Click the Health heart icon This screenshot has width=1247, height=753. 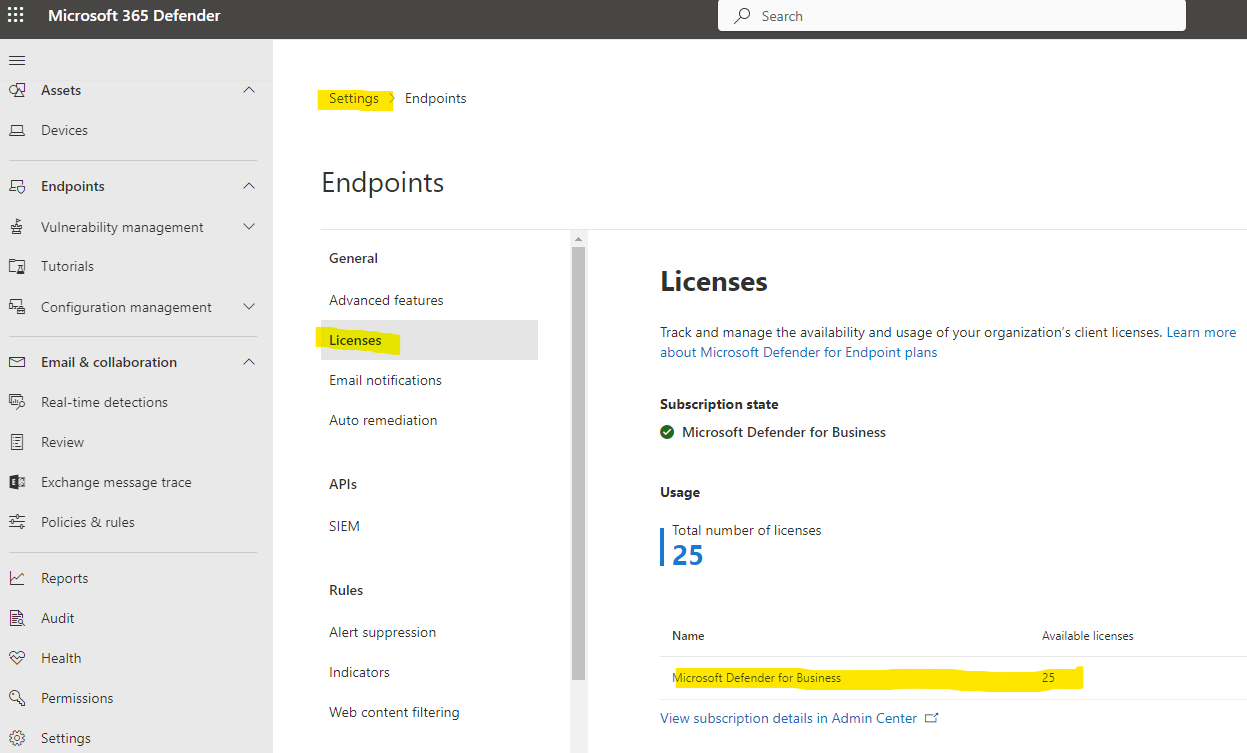point(17,658)
